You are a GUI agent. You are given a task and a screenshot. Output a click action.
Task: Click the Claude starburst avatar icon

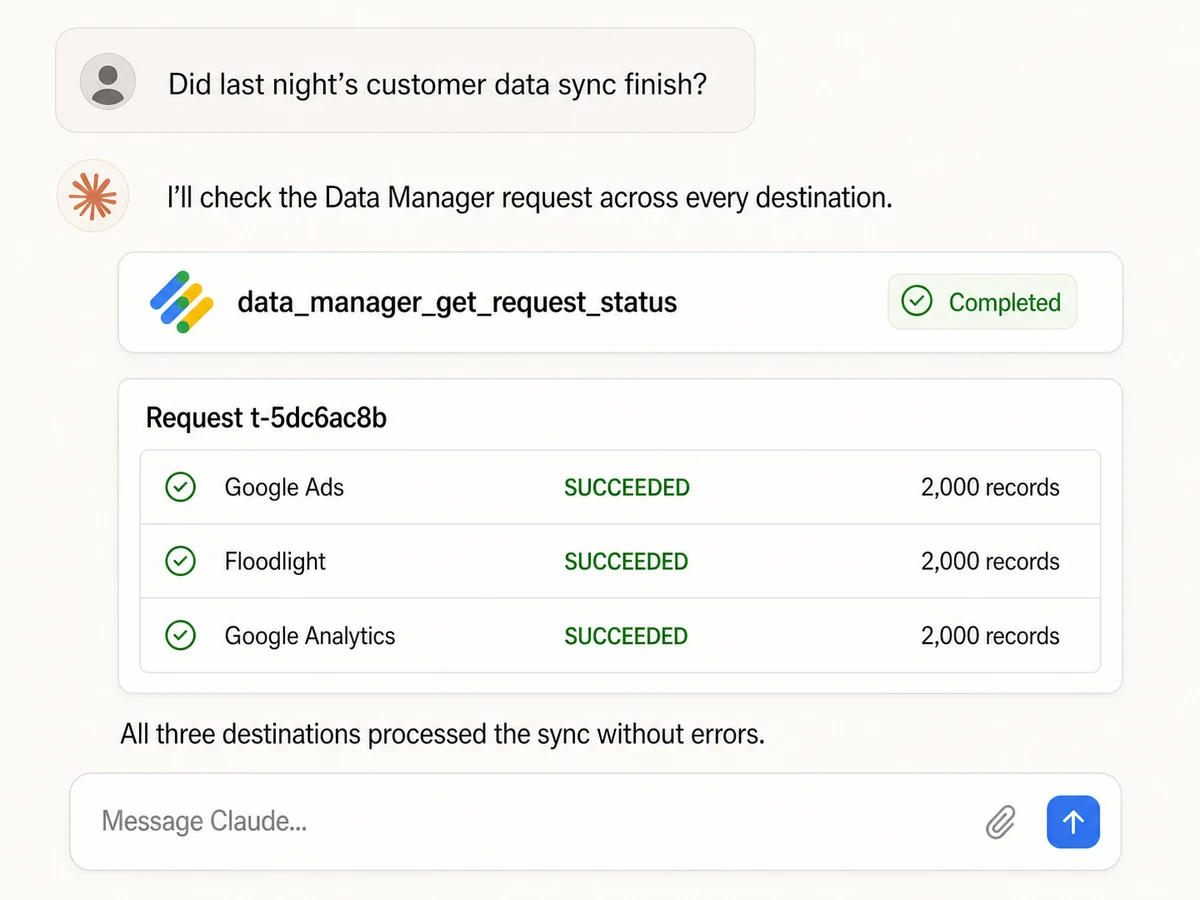click(94, 195)
